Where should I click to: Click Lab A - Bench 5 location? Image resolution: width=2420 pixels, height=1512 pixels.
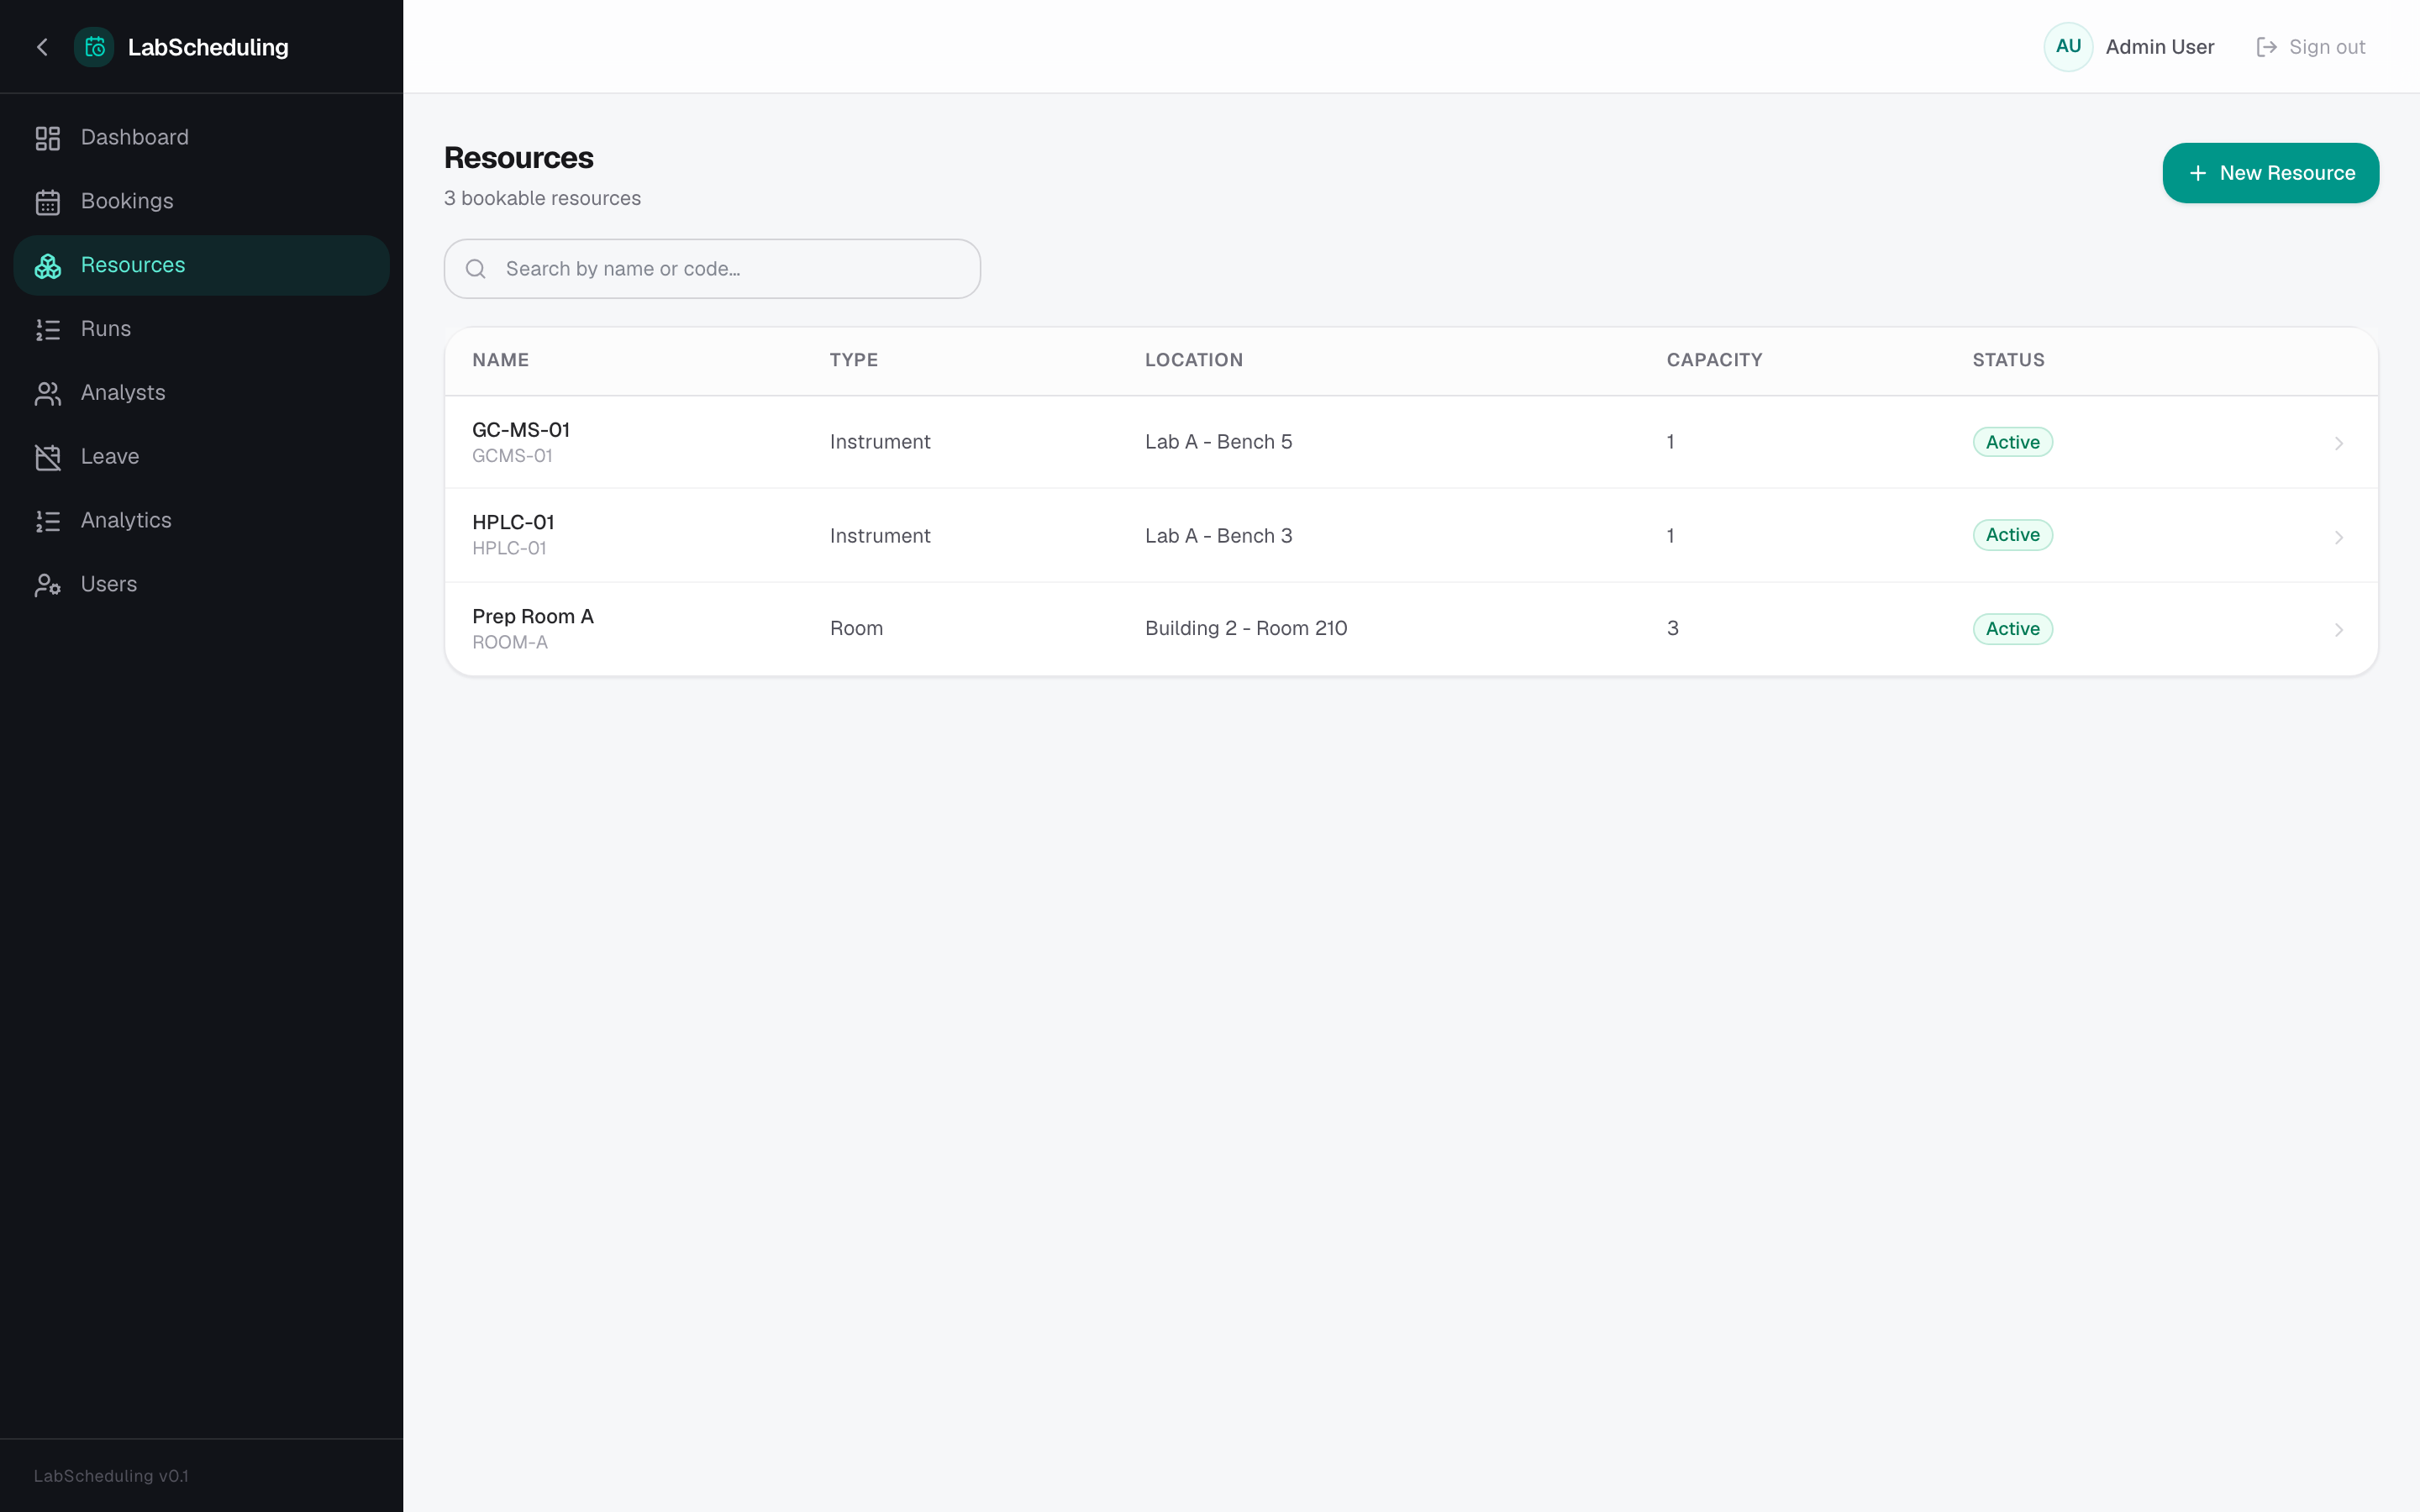(1218, 442)
